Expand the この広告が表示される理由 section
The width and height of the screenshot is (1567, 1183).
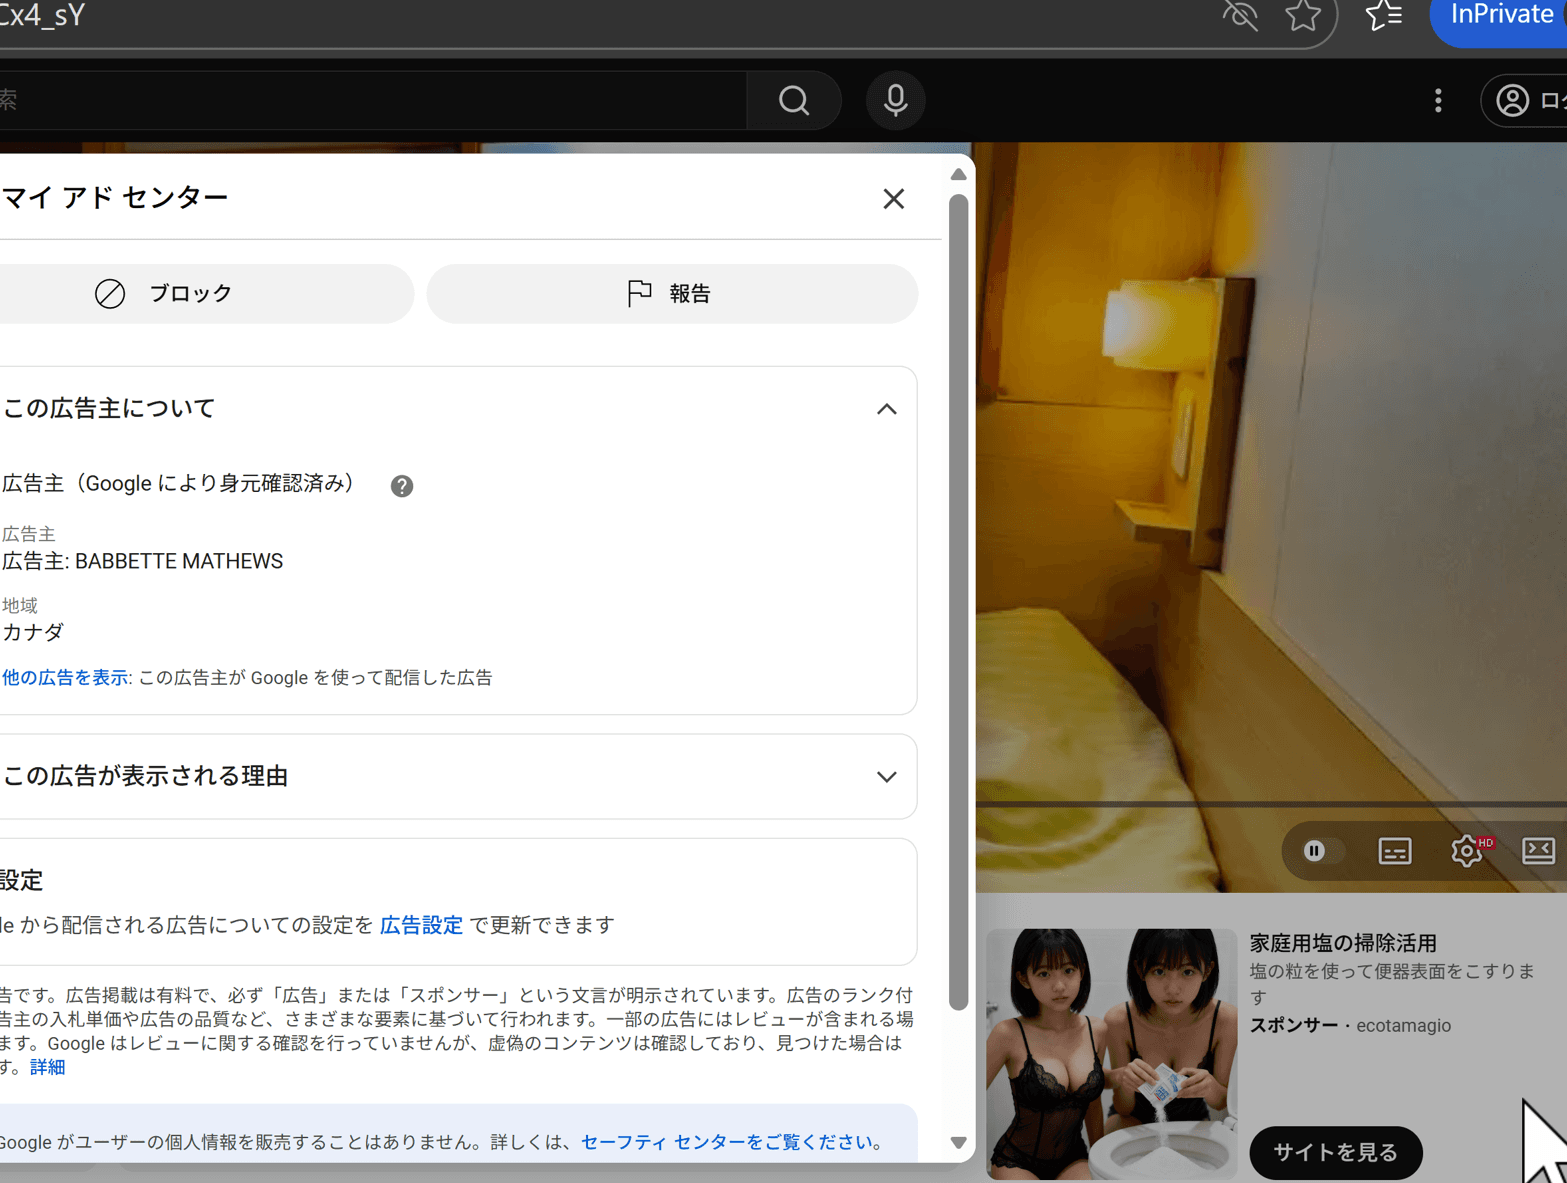886,777
